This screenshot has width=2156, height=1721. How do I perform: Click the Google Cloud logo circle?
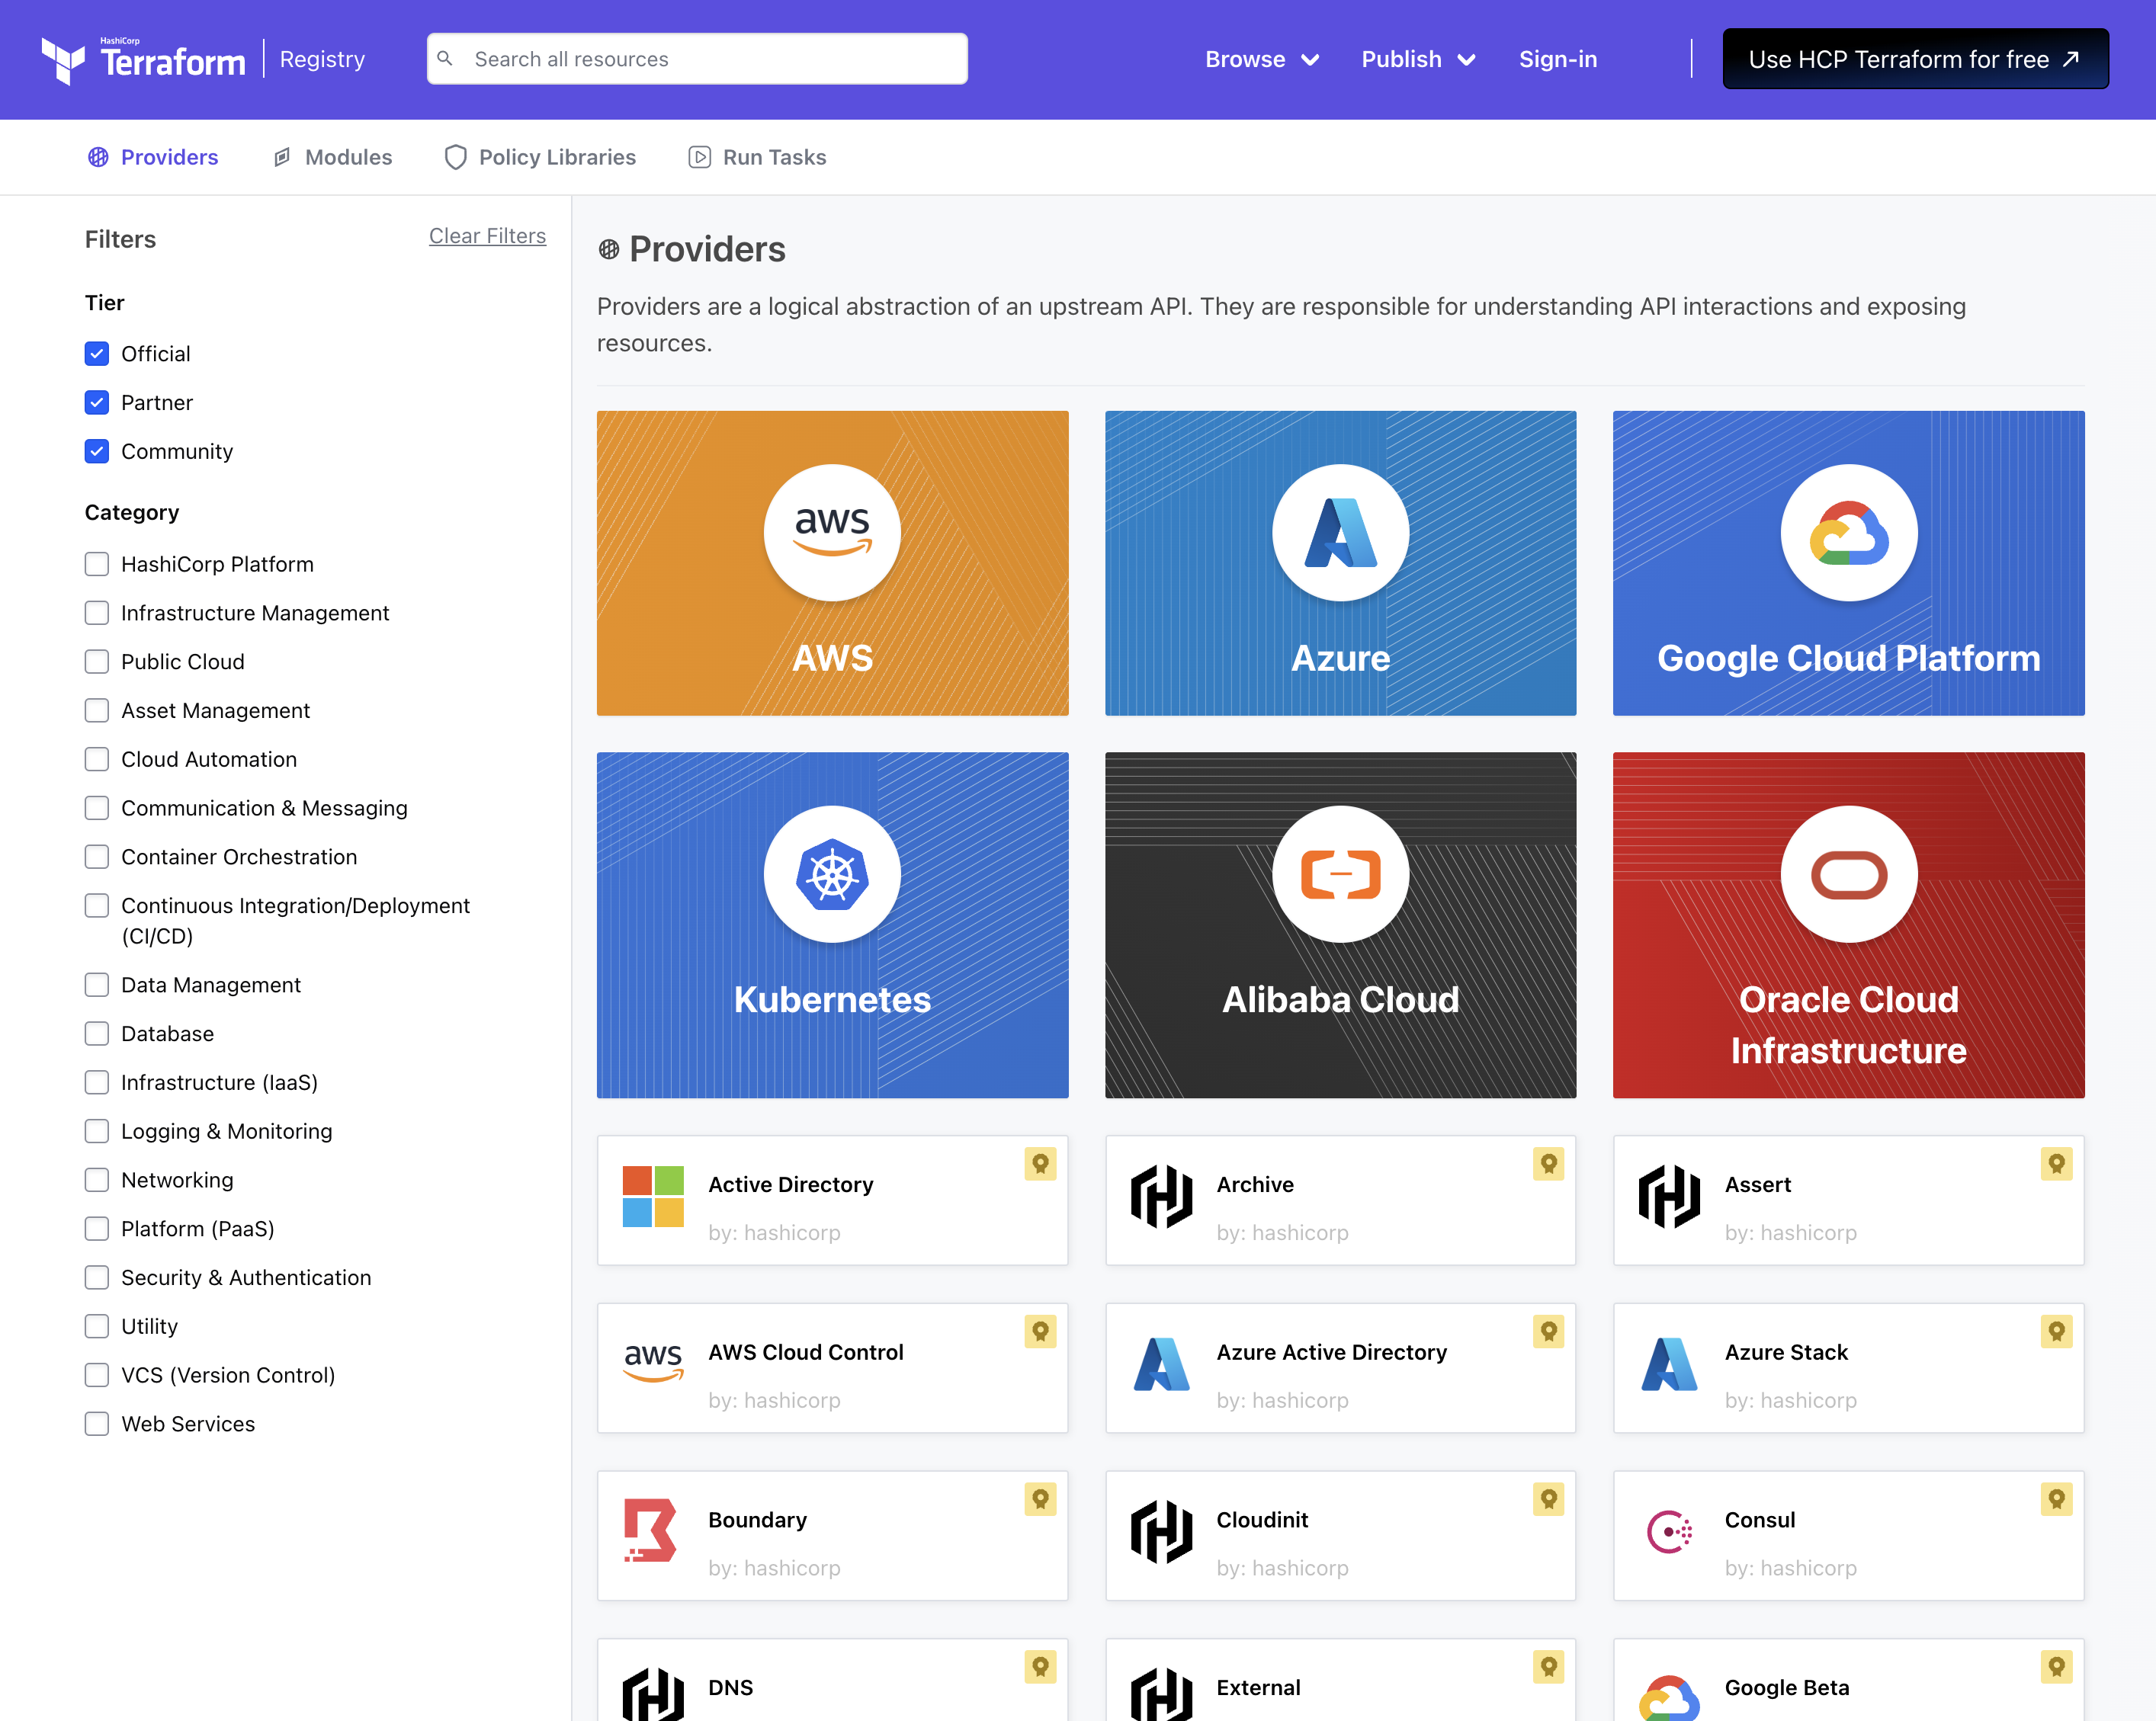(x=1848, y=532)
